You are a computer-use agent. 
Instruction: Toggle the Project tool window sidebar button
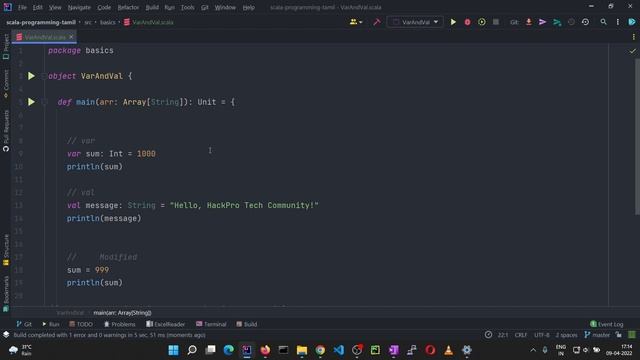(6, 47)
